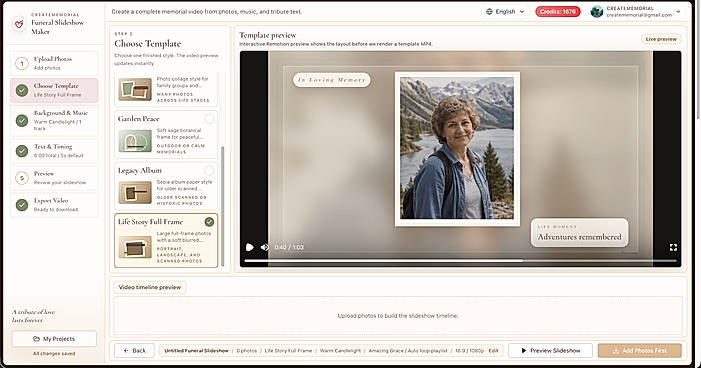Open the Choose Template step
Image resolution: width=701 pixels, height=368 pixels.
coord(54,90)
